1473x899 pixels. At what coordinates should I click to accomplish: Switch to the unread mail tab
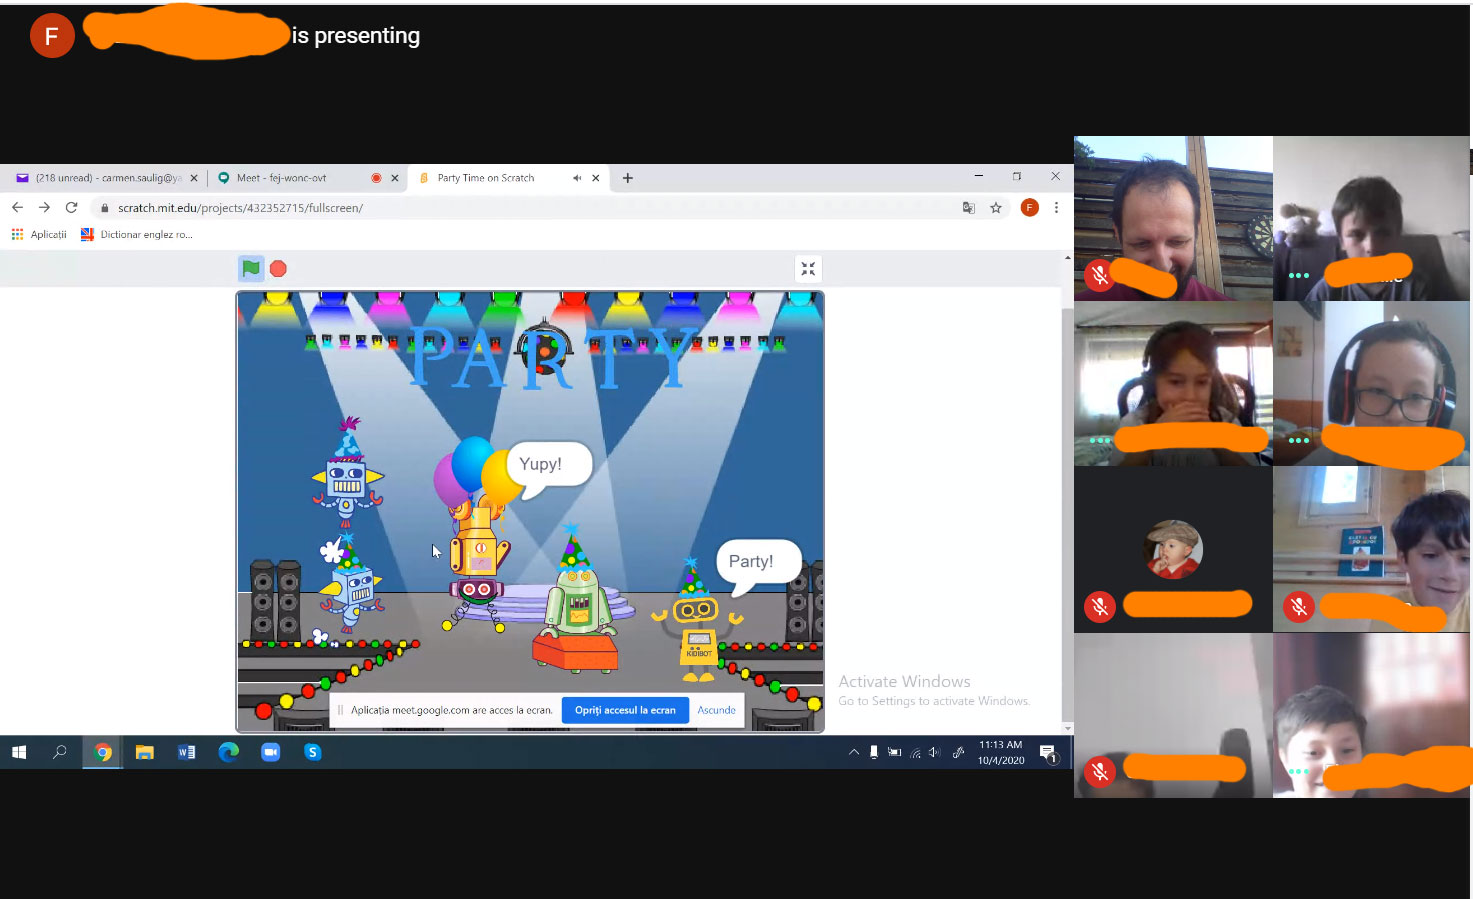click(100, 178)
